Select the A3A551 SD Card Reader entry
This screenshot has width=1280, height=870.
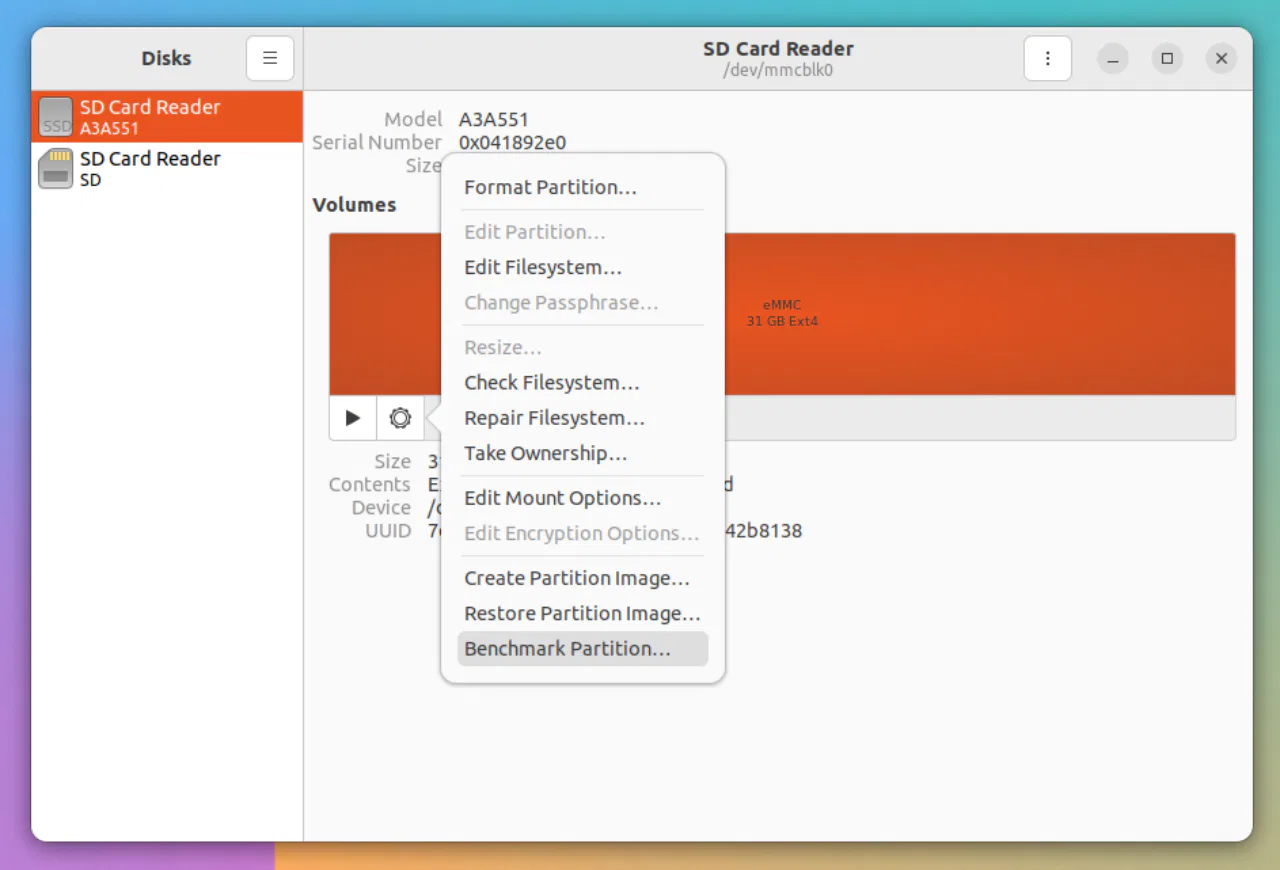[150, 116]
